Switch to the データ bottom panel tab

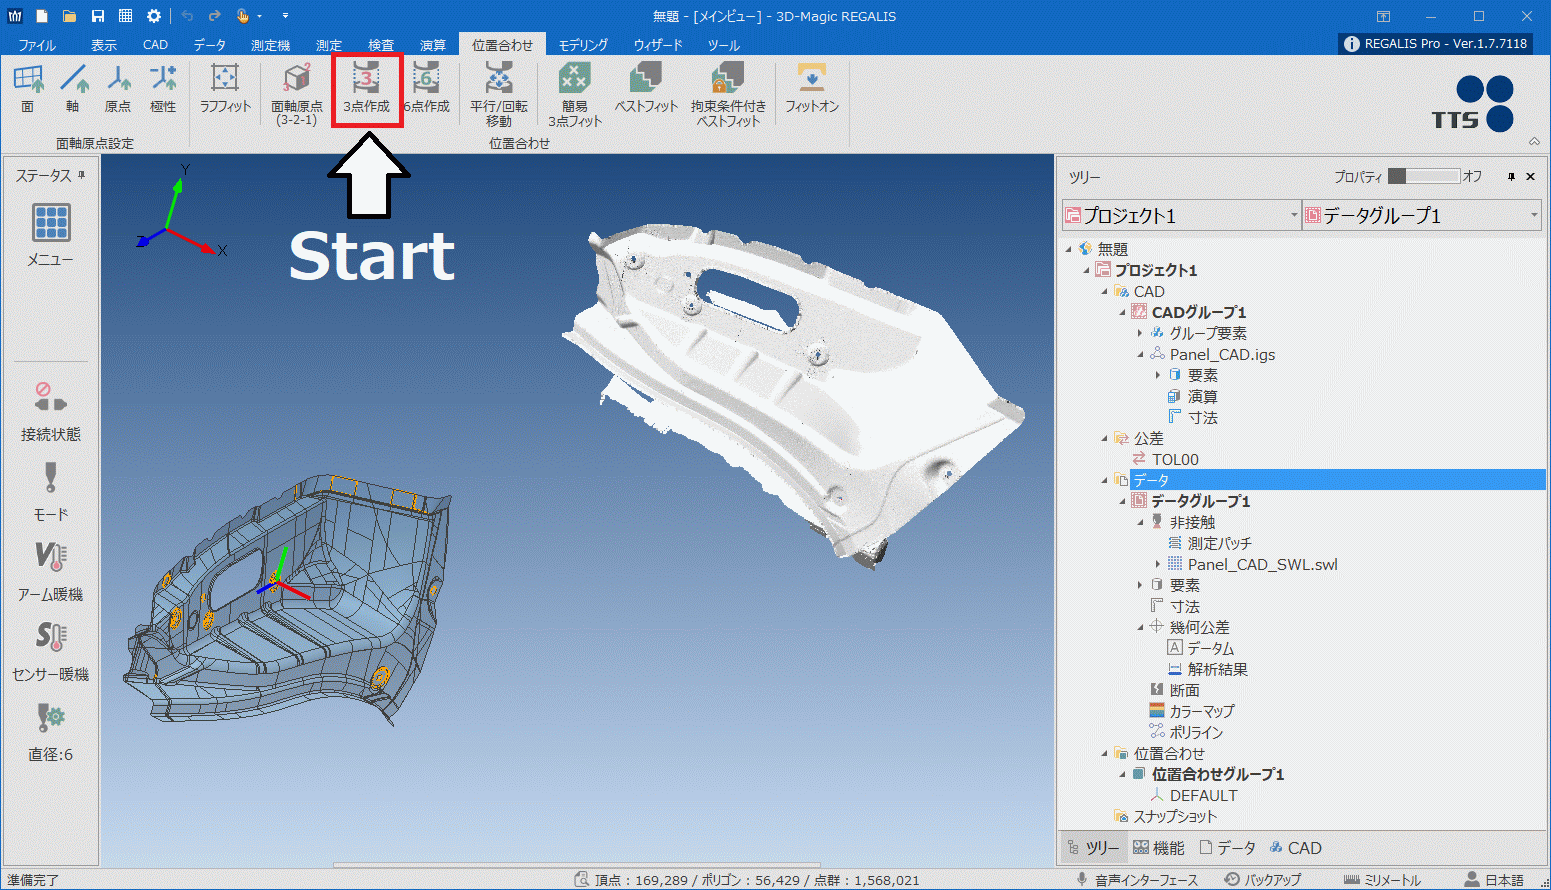(1228, 848)
